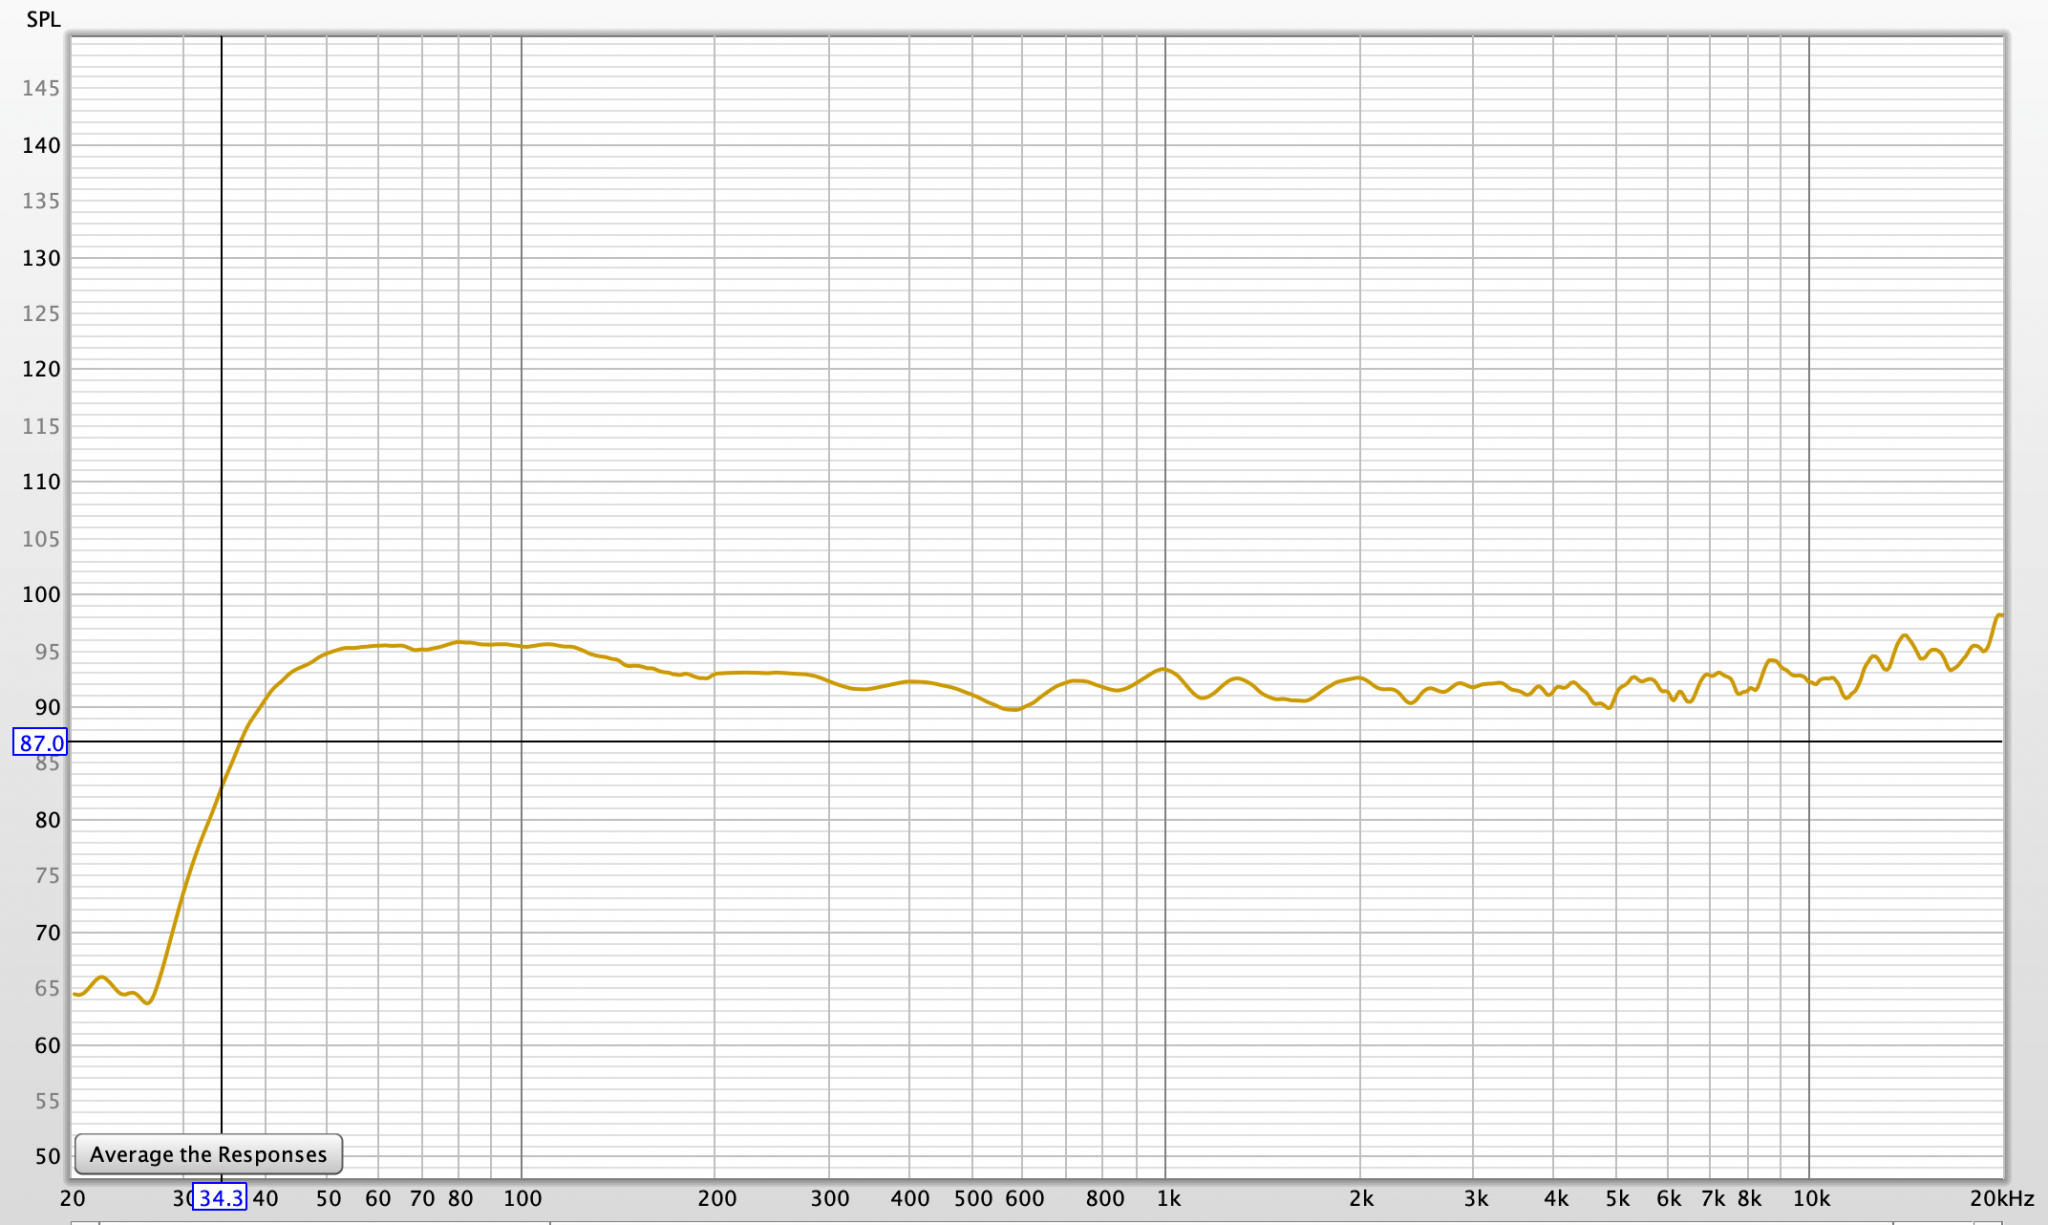2048x1225 pixels.
Task: Click the 1k label on frequency axis
Action: tap(1168, 1198)
